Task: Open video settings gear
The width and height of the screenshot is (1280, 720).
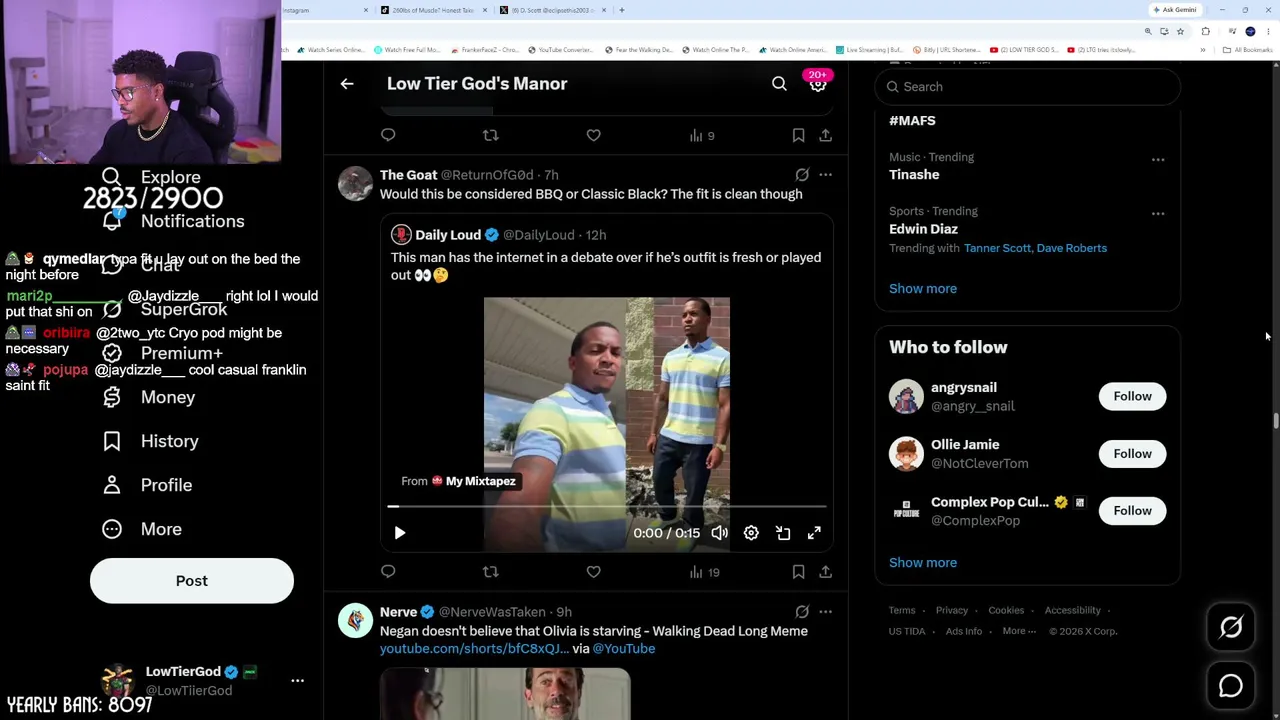Action: (x=751, y=533)
